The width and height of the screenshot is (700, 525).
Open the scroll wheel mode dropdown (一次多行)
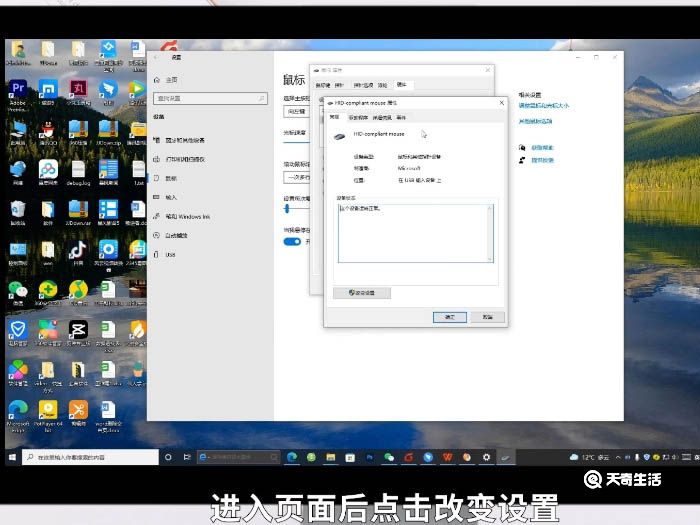(297, 177)
